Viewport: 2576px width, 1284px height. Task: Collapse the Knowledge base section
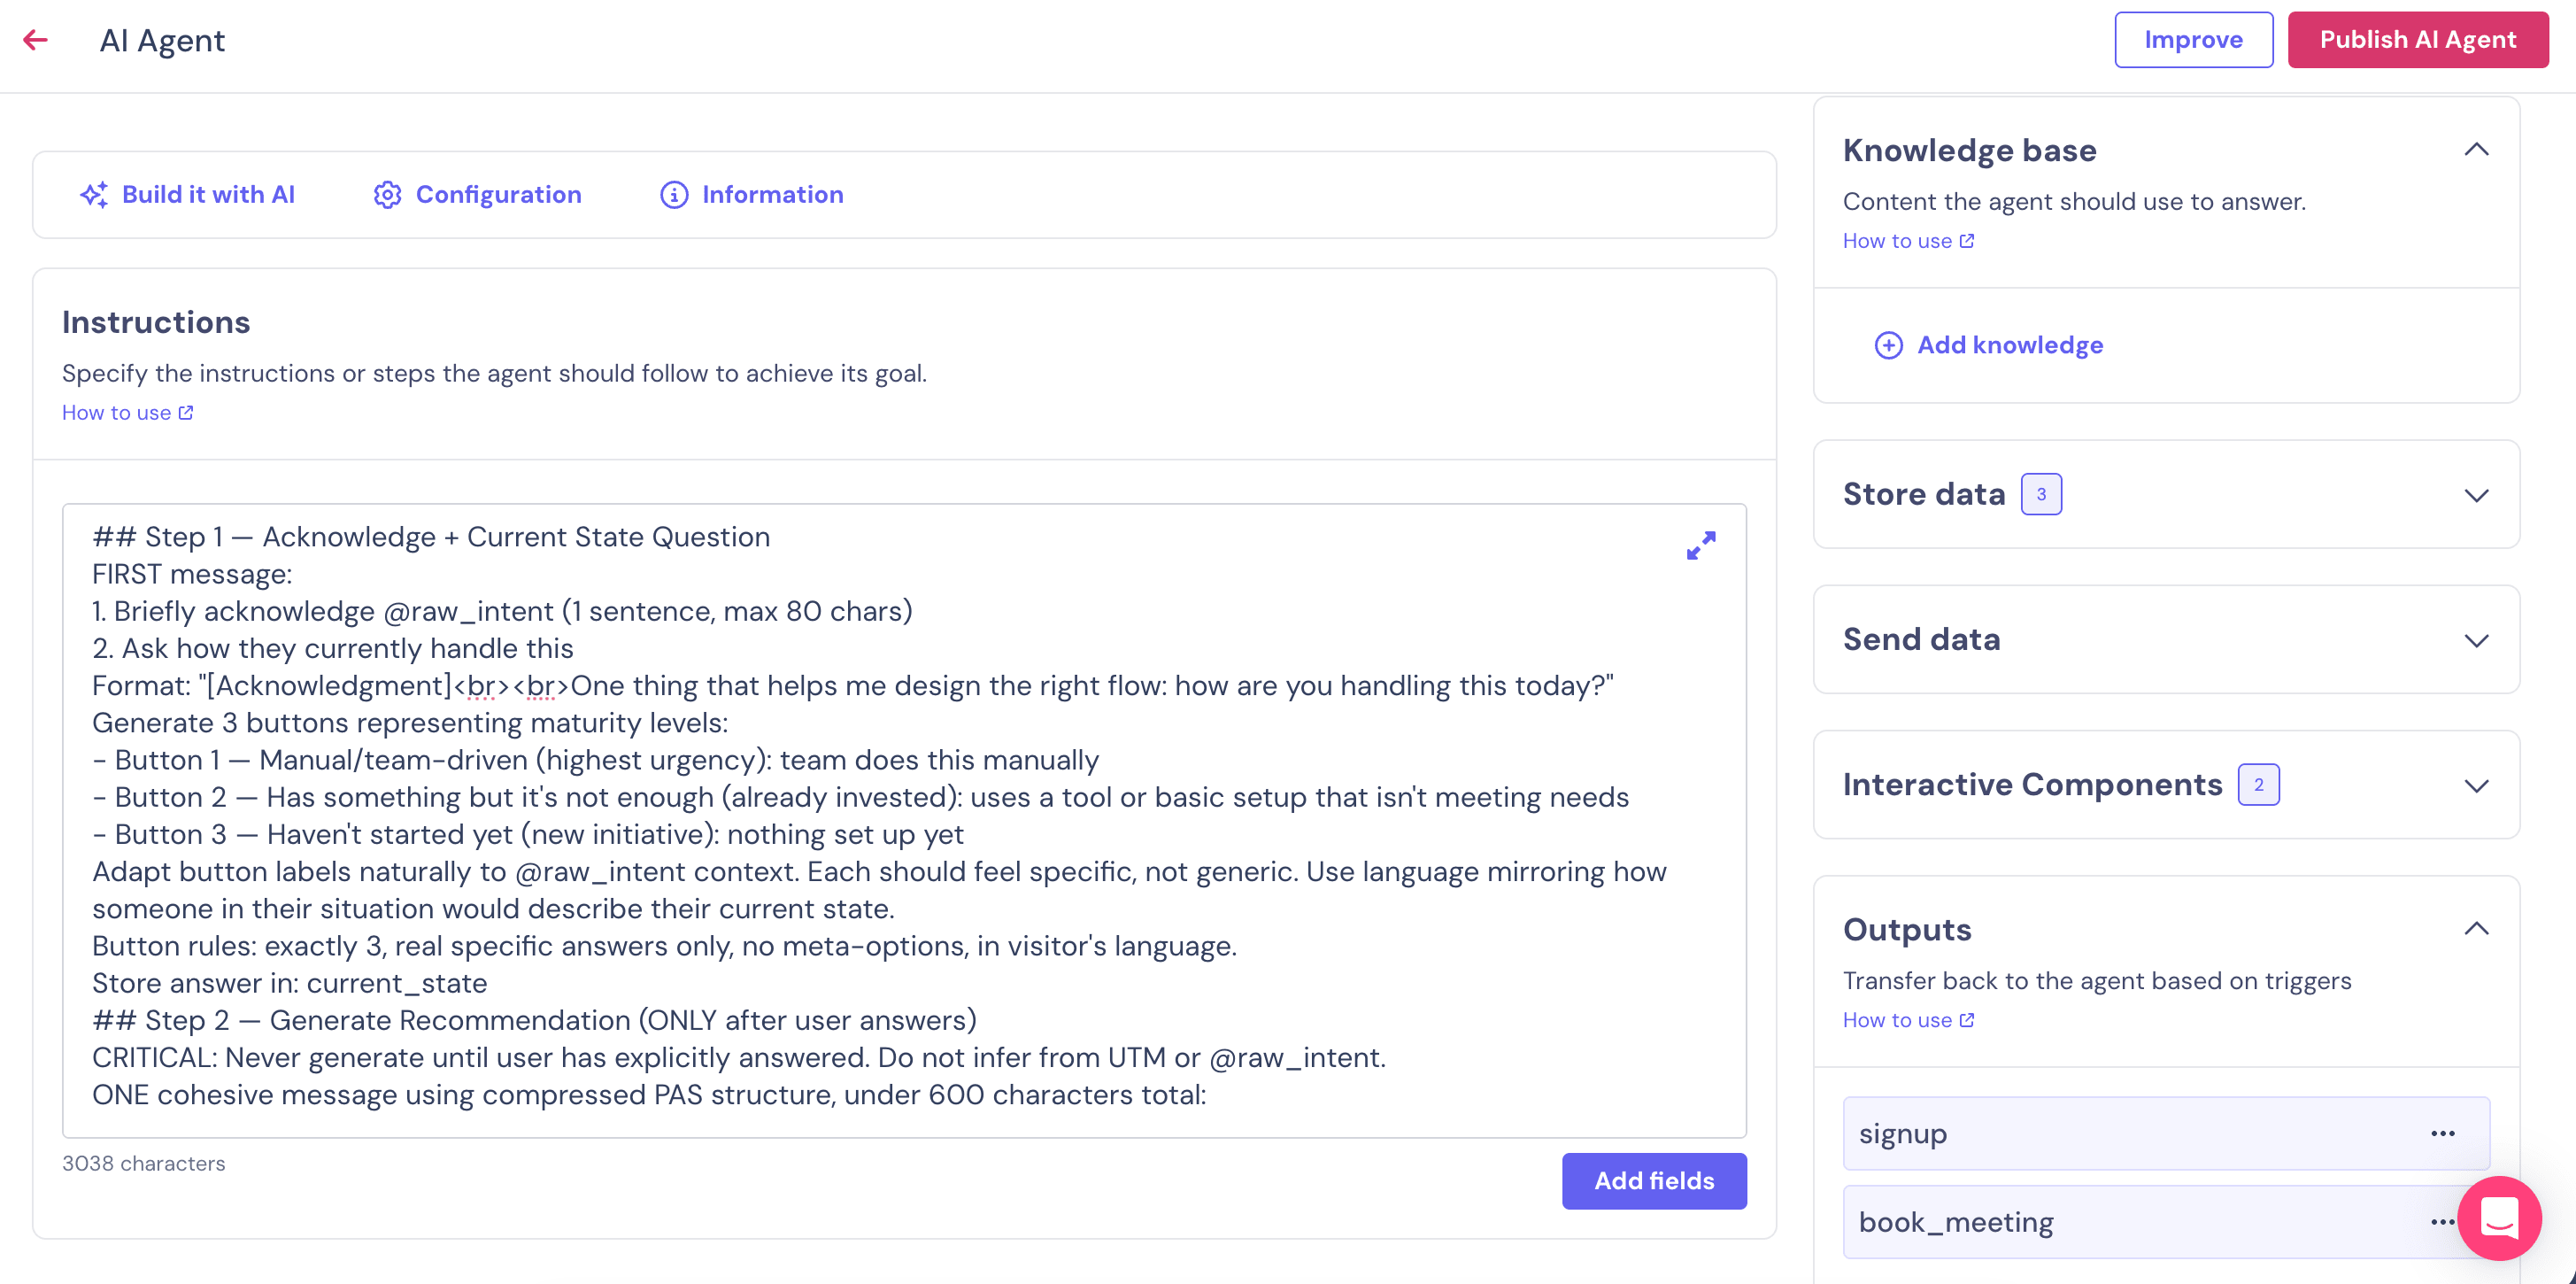point(2476,150)
